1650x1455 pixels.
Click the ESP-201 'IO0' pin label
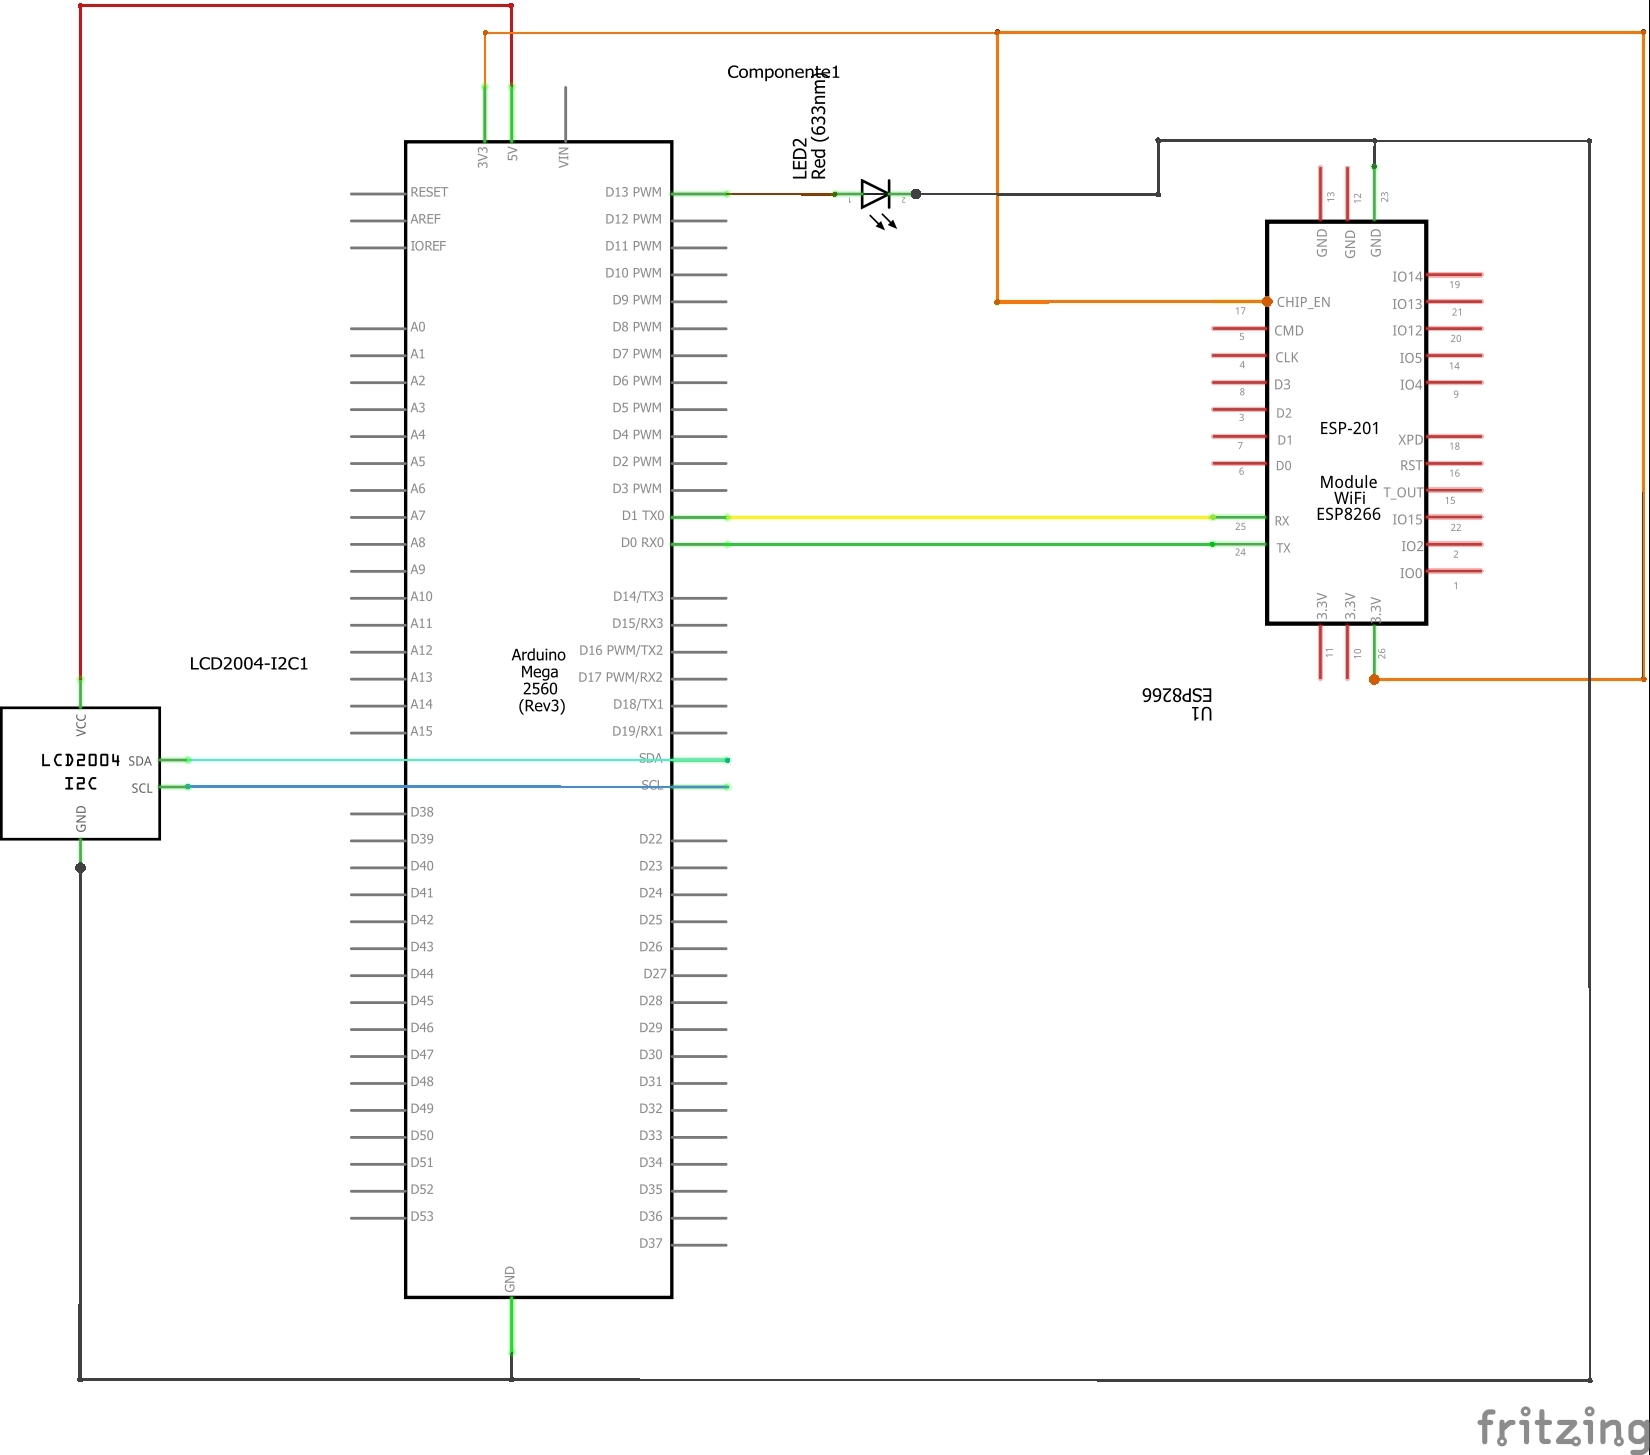1410,573
